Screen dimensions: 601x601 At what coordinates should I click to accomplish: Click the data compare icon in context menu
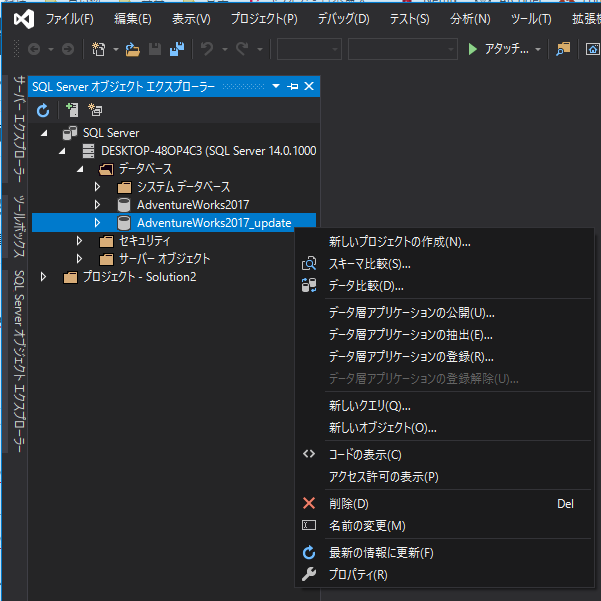tap(309, 286)
